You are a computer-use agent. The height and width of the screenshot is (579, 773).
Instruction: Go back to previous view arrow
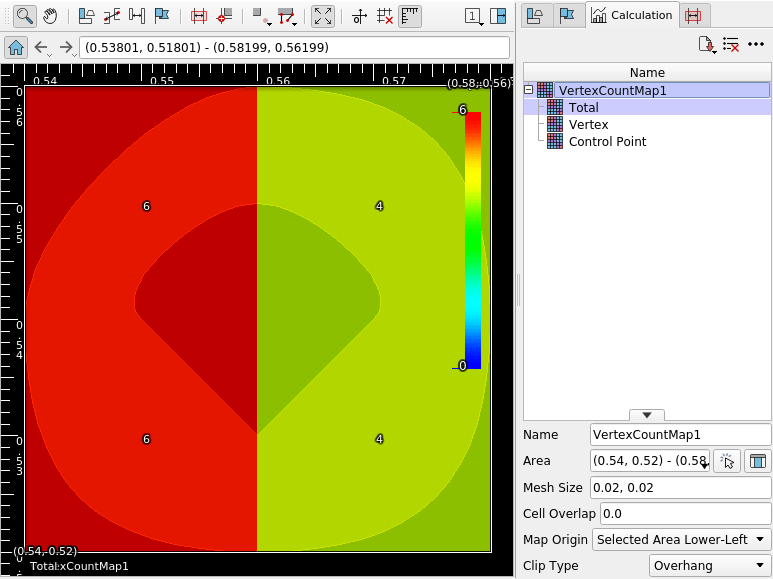pyautogui.click(x=41, y=47)
